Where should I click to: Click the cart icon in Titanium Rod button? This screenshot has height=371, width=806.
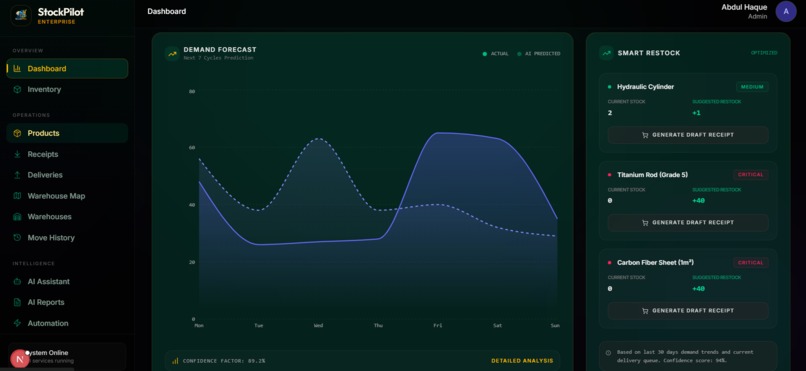(x=645, y=223)
